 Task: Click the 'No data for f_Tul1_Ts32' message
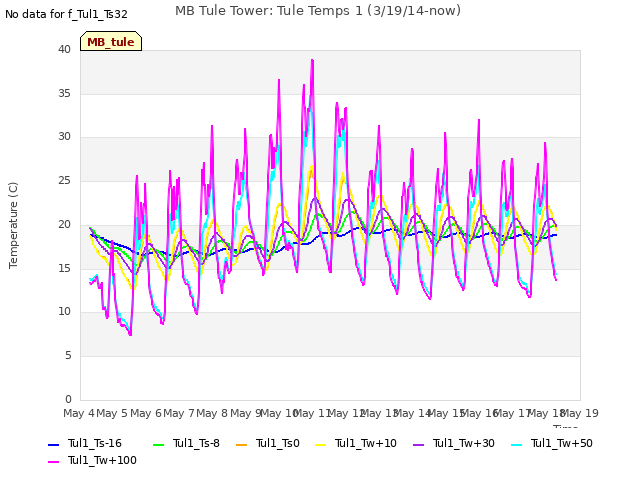click(67, 15)
